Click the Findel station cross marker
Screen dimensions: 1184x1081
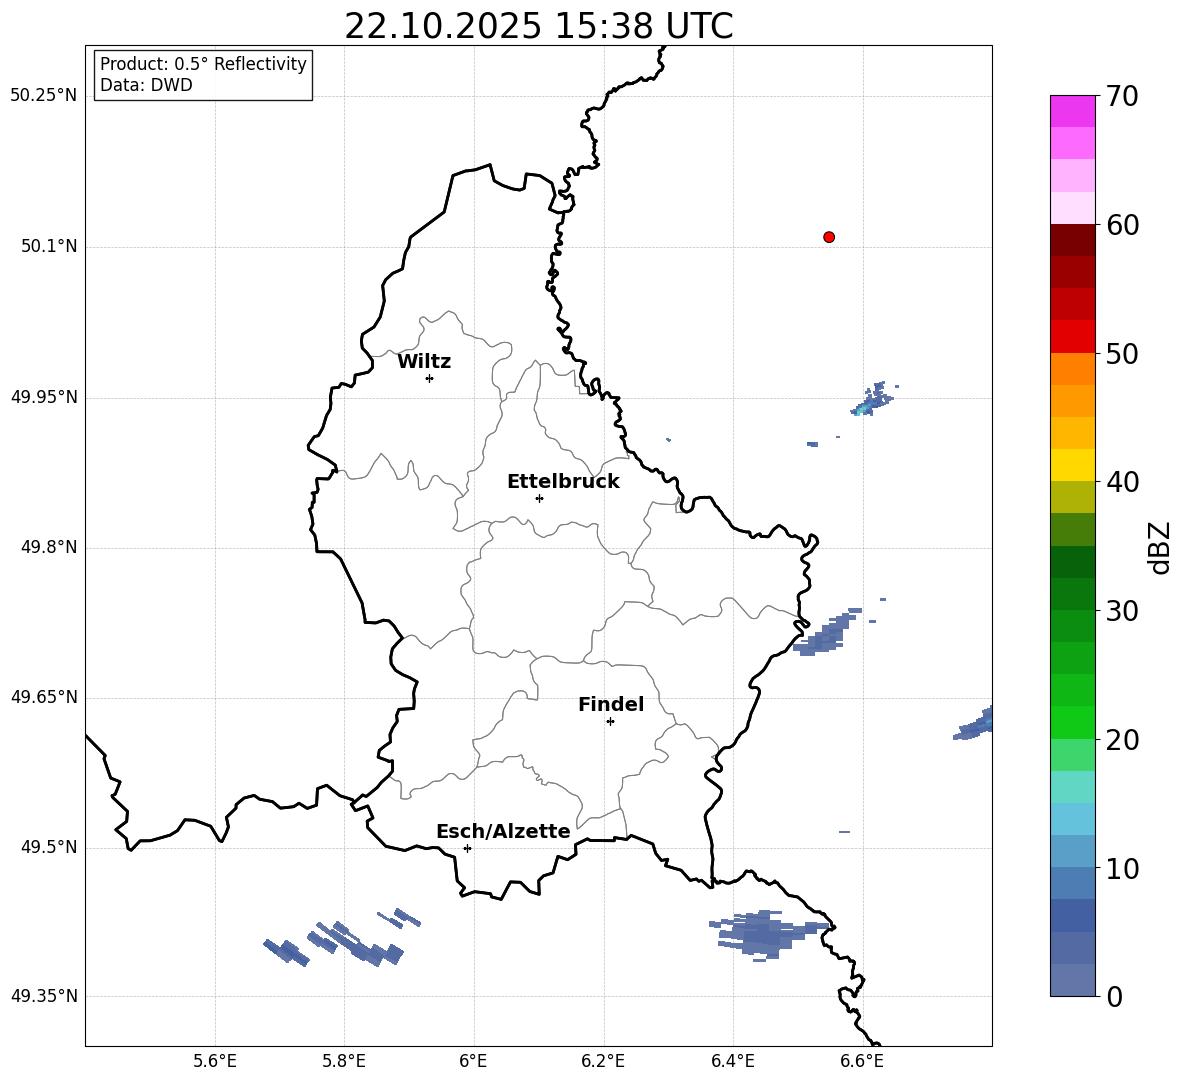pyautogui.click(x=610, y=722)
